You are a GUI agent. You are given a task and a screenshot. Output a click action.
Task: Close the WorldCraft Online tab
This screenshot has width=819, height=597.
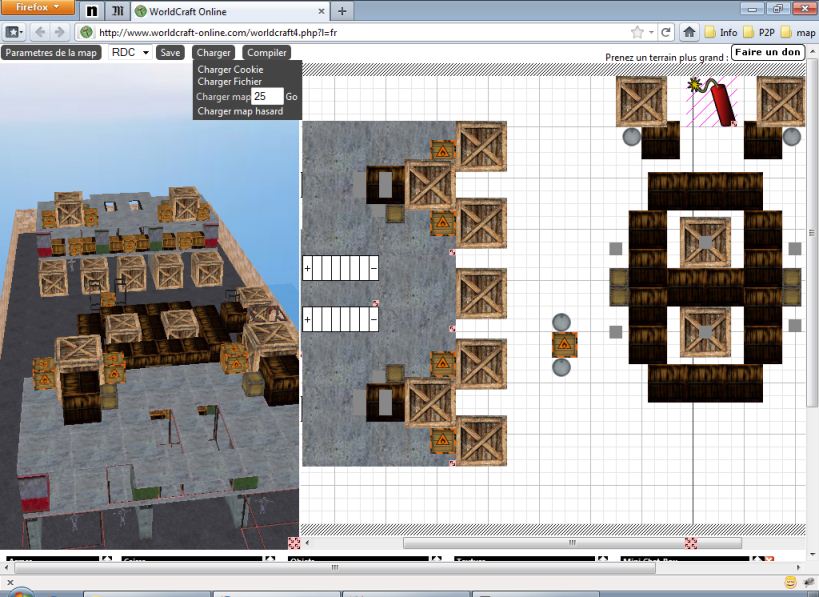321,11
